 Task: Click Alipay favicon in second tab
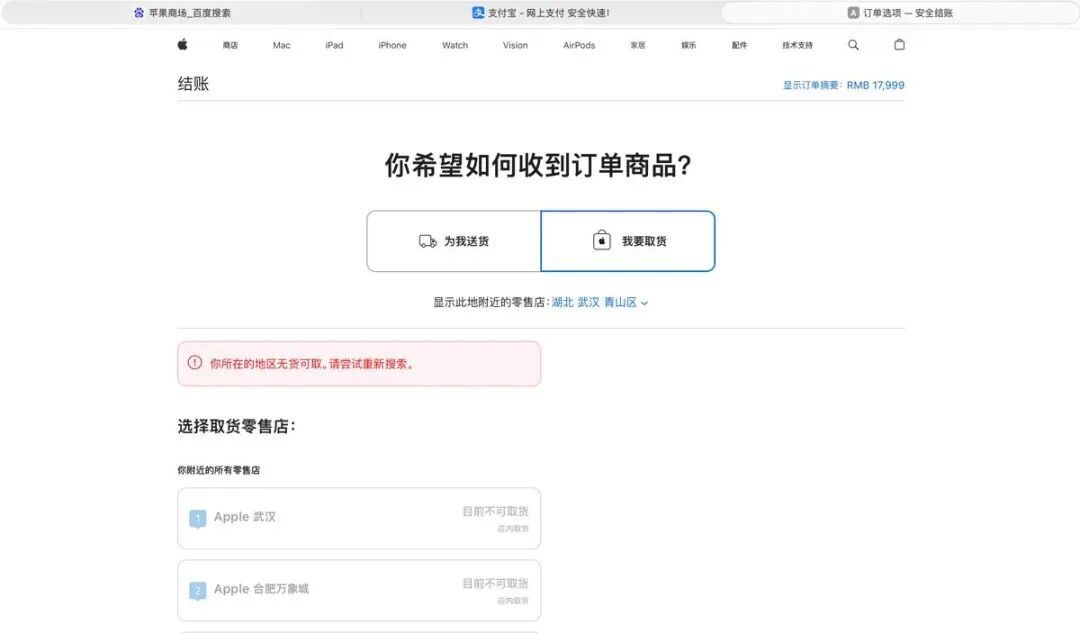[x=477, y=12]
